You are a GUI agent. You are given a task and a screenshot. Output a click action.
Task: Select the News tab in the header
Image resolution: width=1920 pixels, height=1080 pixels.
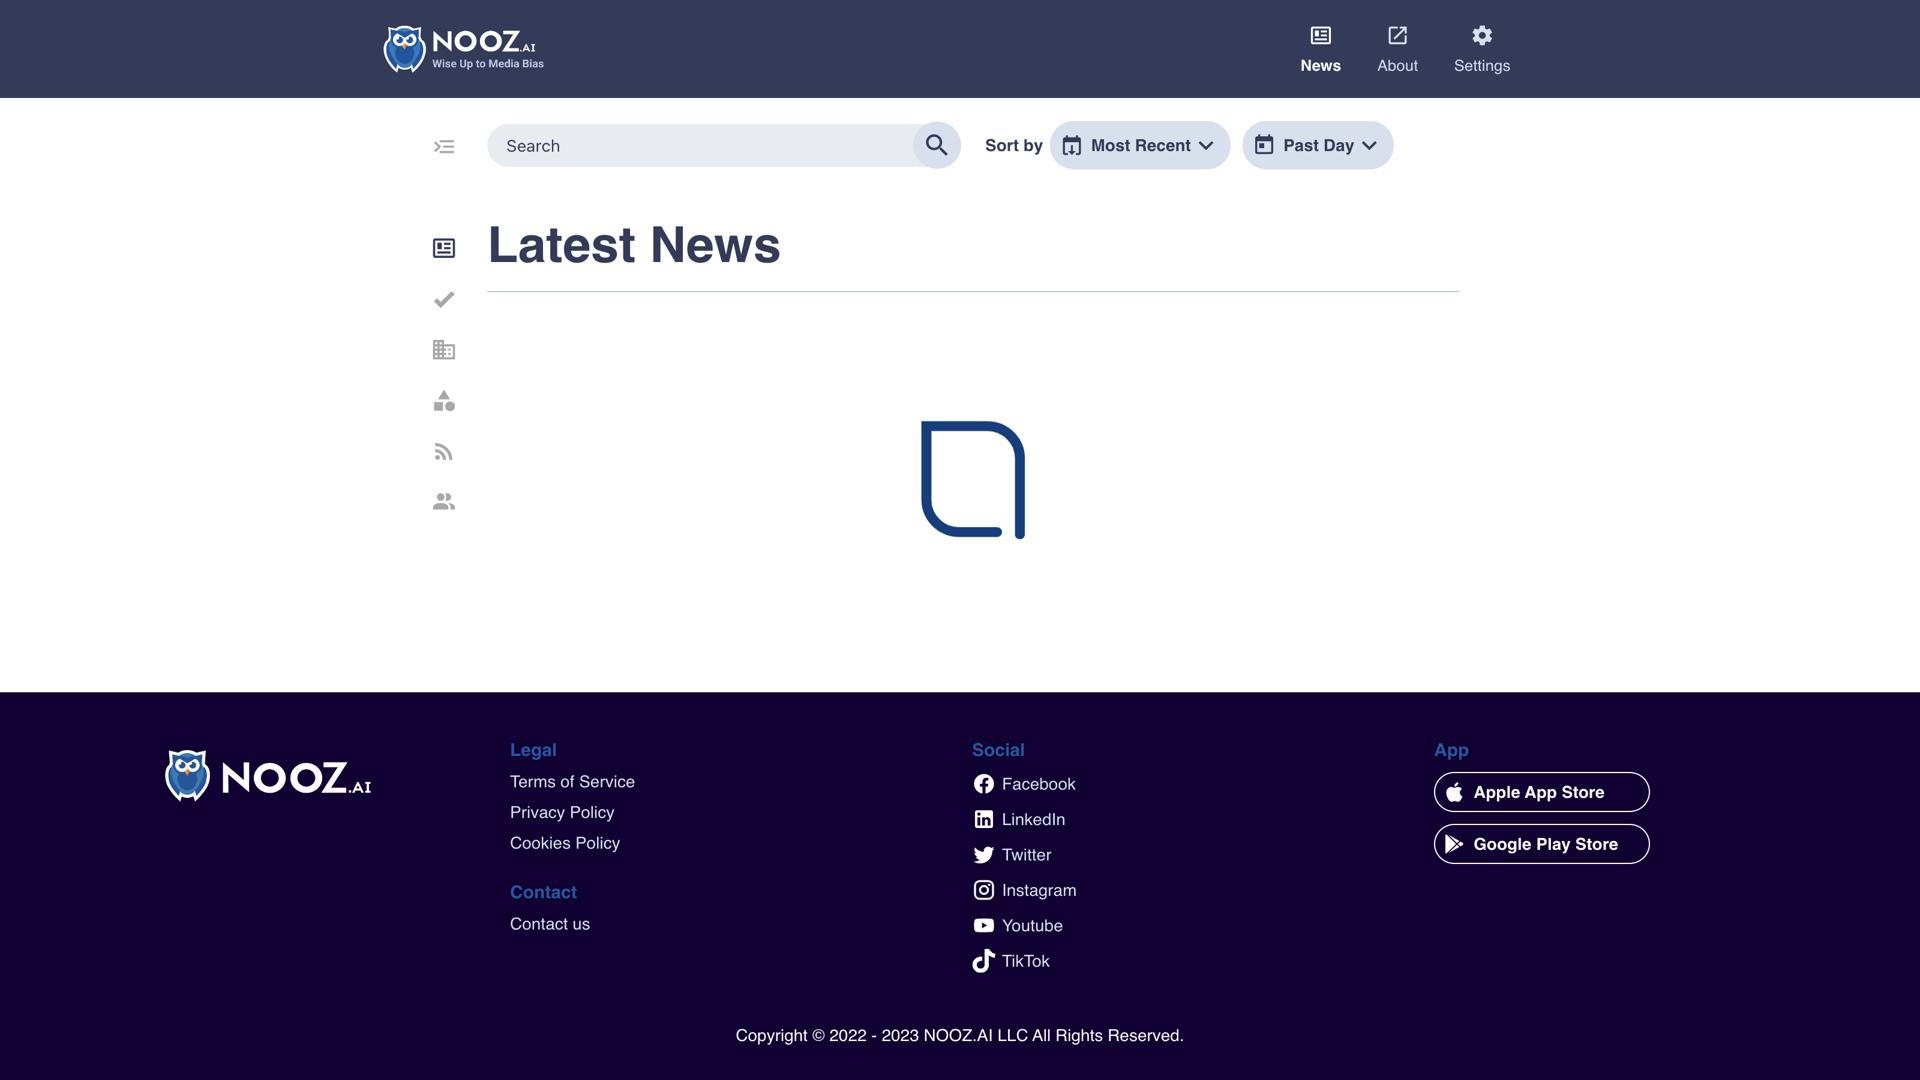[1320, 48]
